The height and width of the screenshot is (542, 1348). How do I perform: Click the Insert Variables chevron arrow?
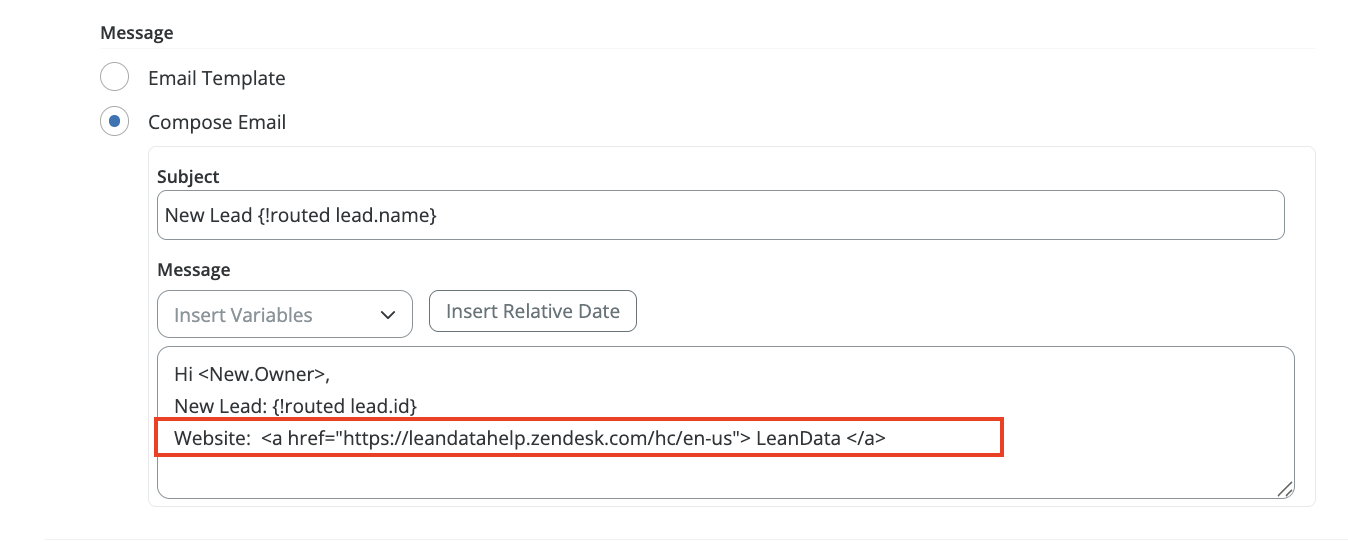click(x=389, y=315)
